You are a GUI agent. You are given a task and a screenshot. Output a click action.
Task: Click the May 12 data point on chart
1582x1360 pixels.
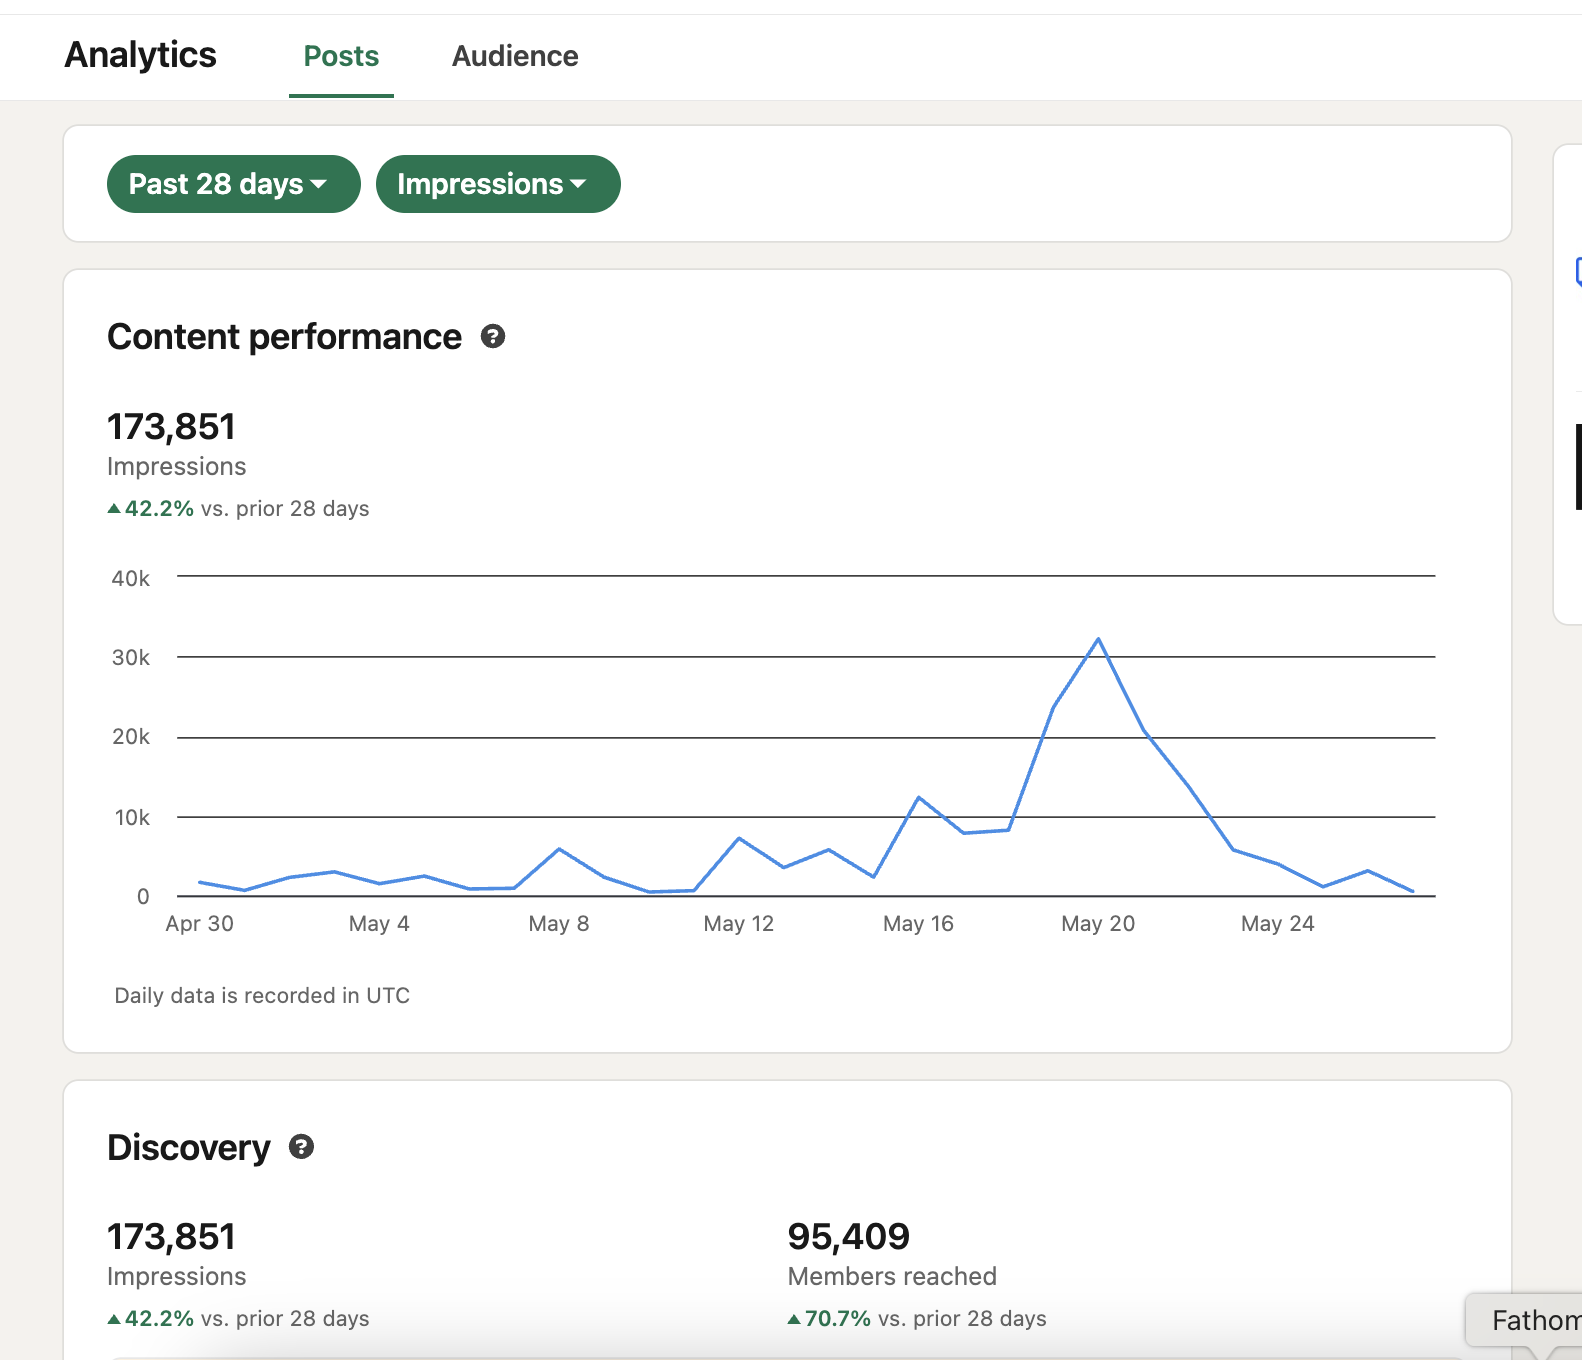point(739,838)
